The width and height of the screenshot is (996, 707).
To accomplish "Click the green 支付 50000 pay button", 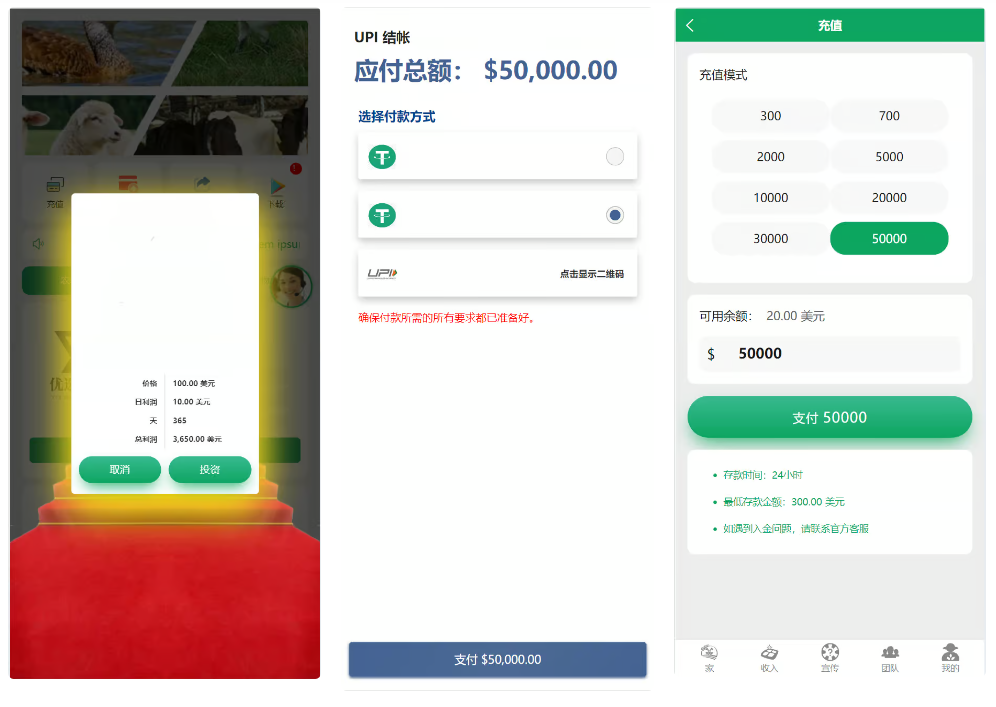I will point(829,417).
